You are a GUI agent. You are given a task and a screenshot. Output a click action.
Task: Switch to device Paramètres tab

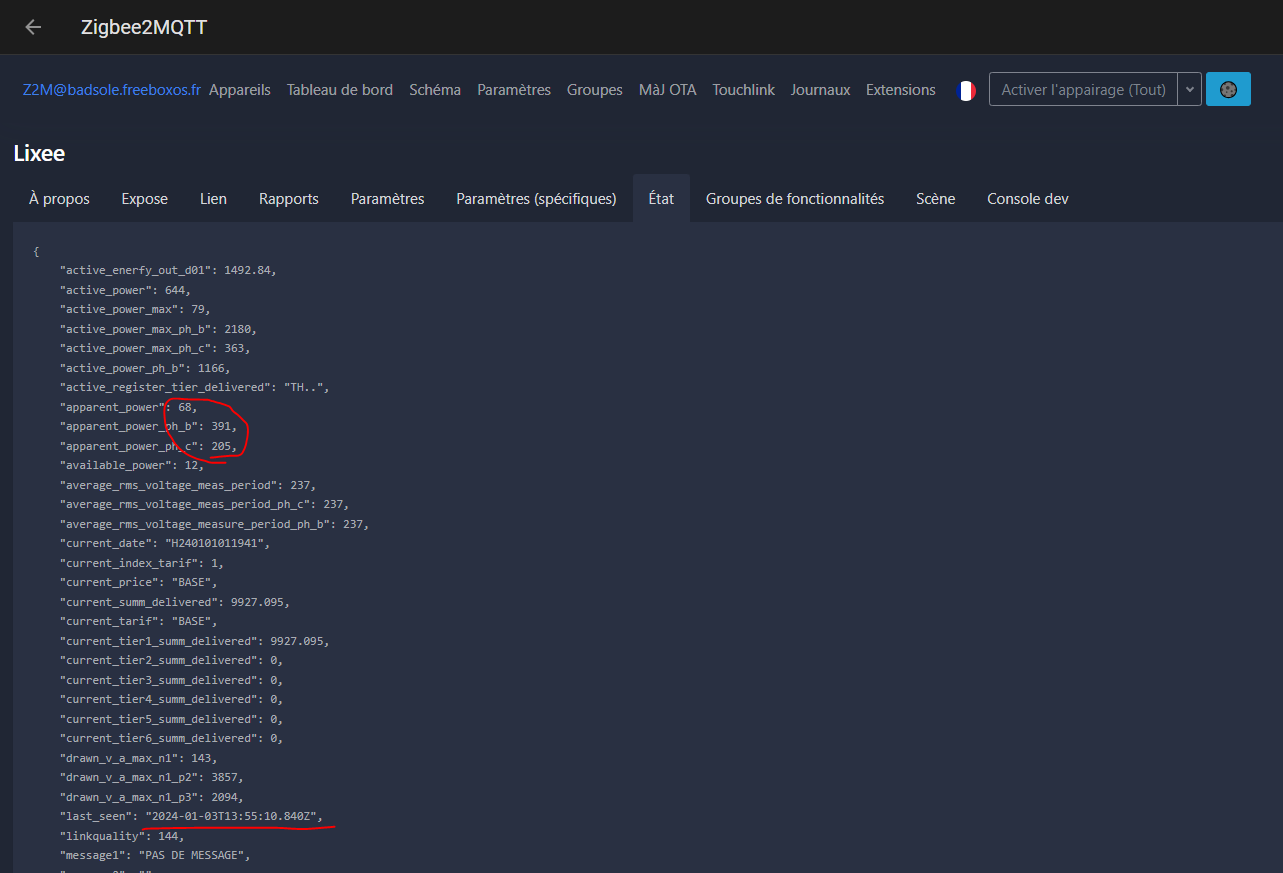click(x=388, y=198)
